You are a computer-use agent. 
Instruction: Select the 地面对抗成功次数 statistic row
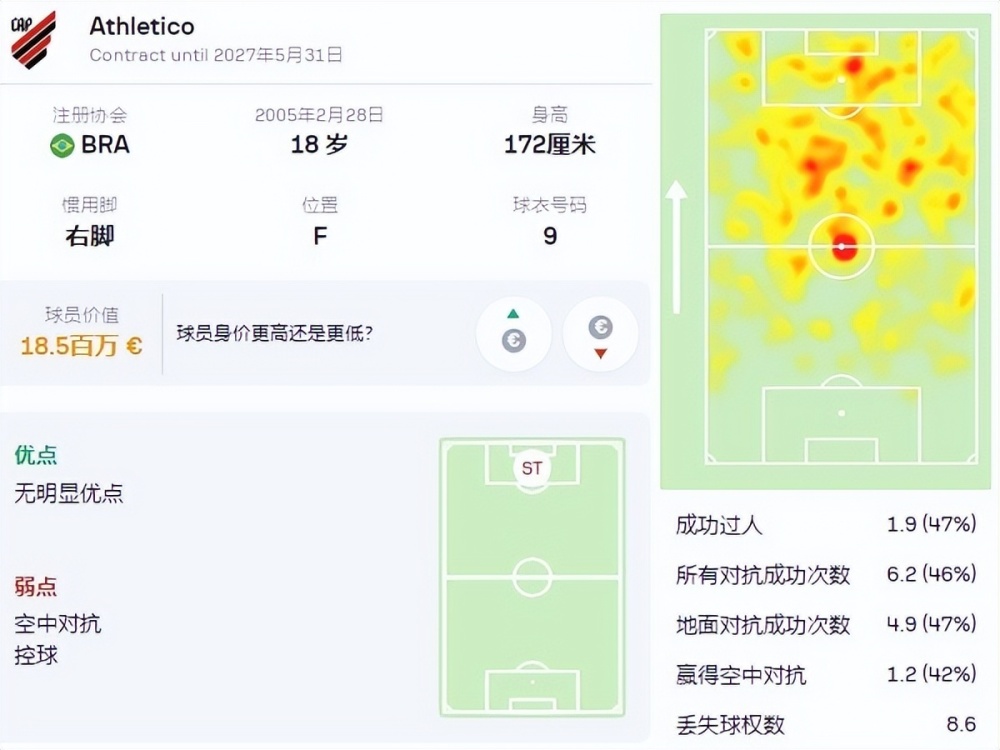(826, 624)
